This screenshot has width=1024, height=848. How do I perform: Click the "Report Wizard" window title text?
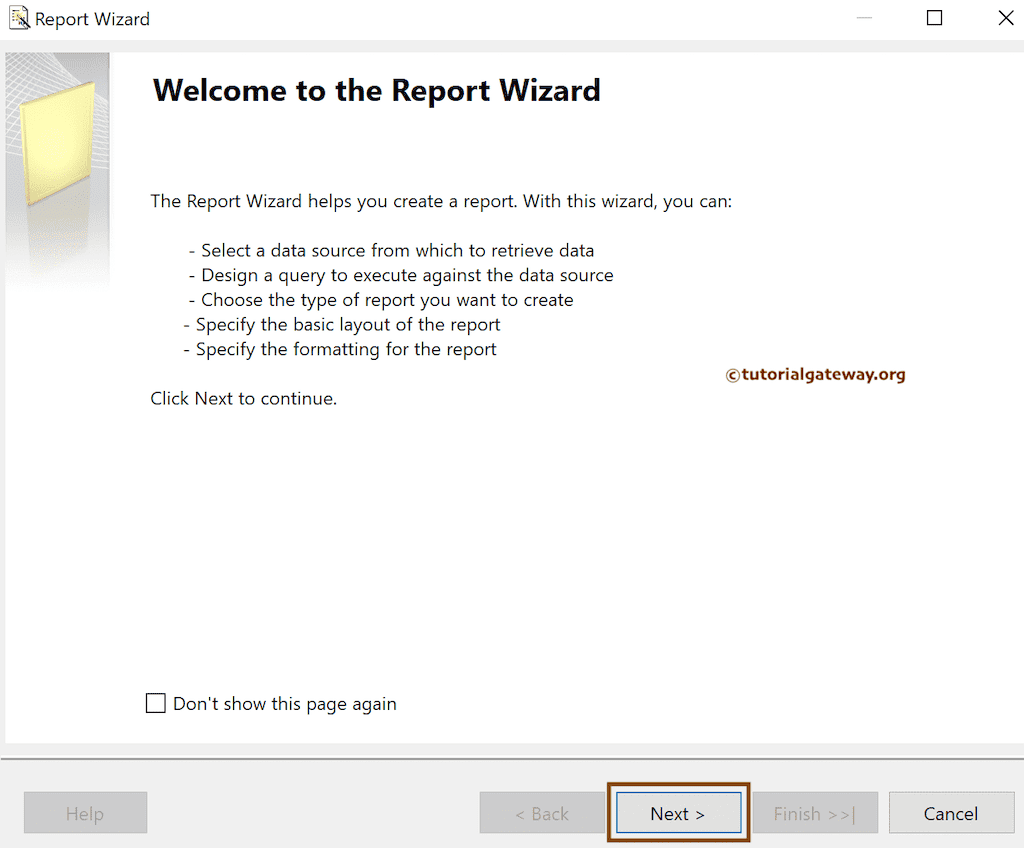[x=92, y=19]
